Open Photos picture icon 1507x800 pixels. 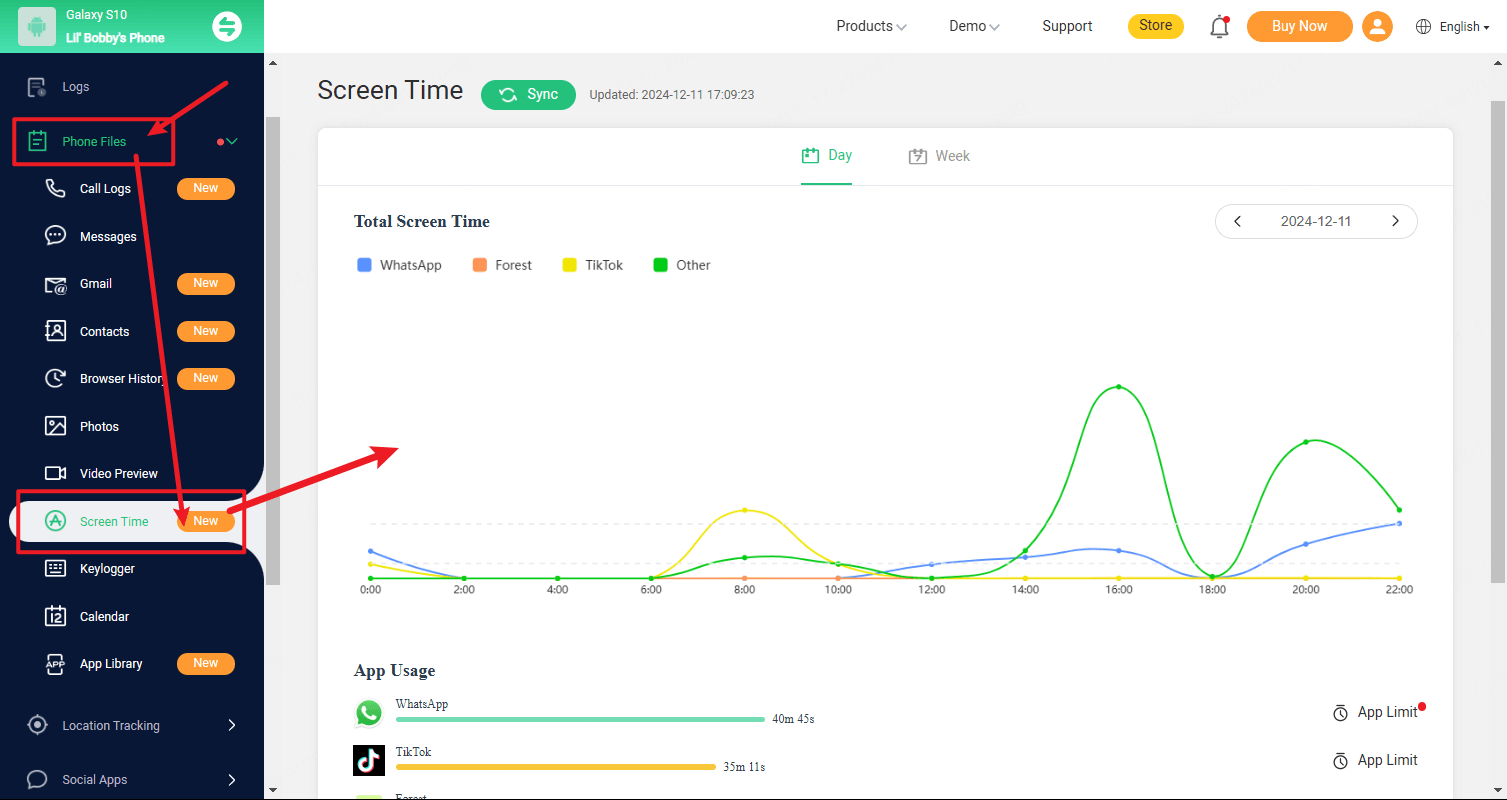coord(56,426)
